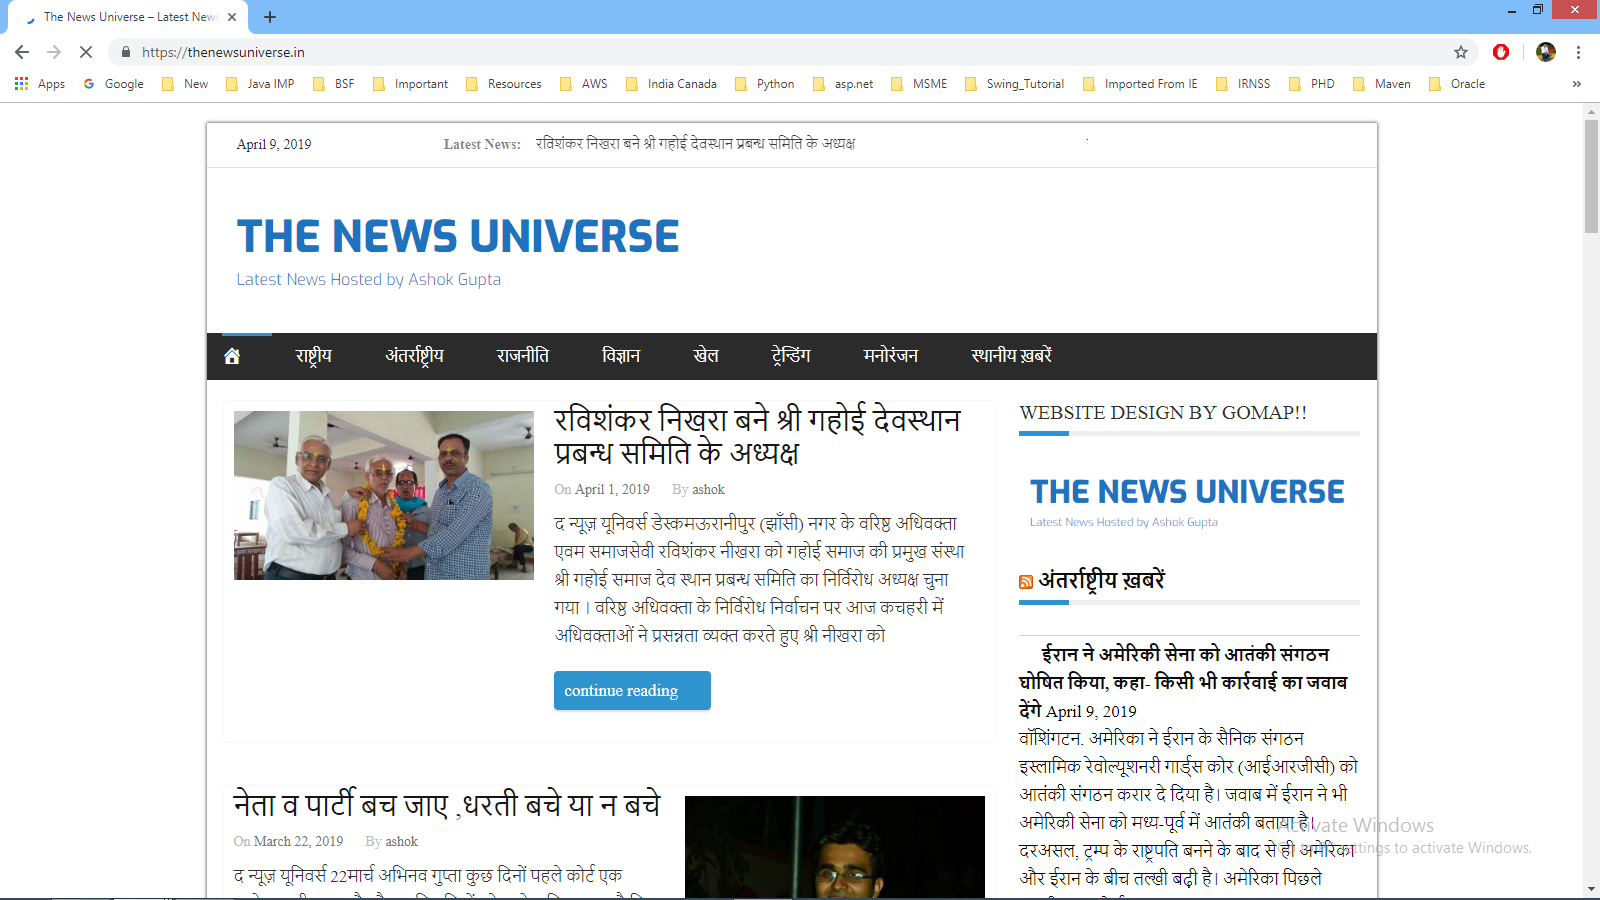
Task: Open the राजनीति menu item
Action: click(x=523, y=356)
